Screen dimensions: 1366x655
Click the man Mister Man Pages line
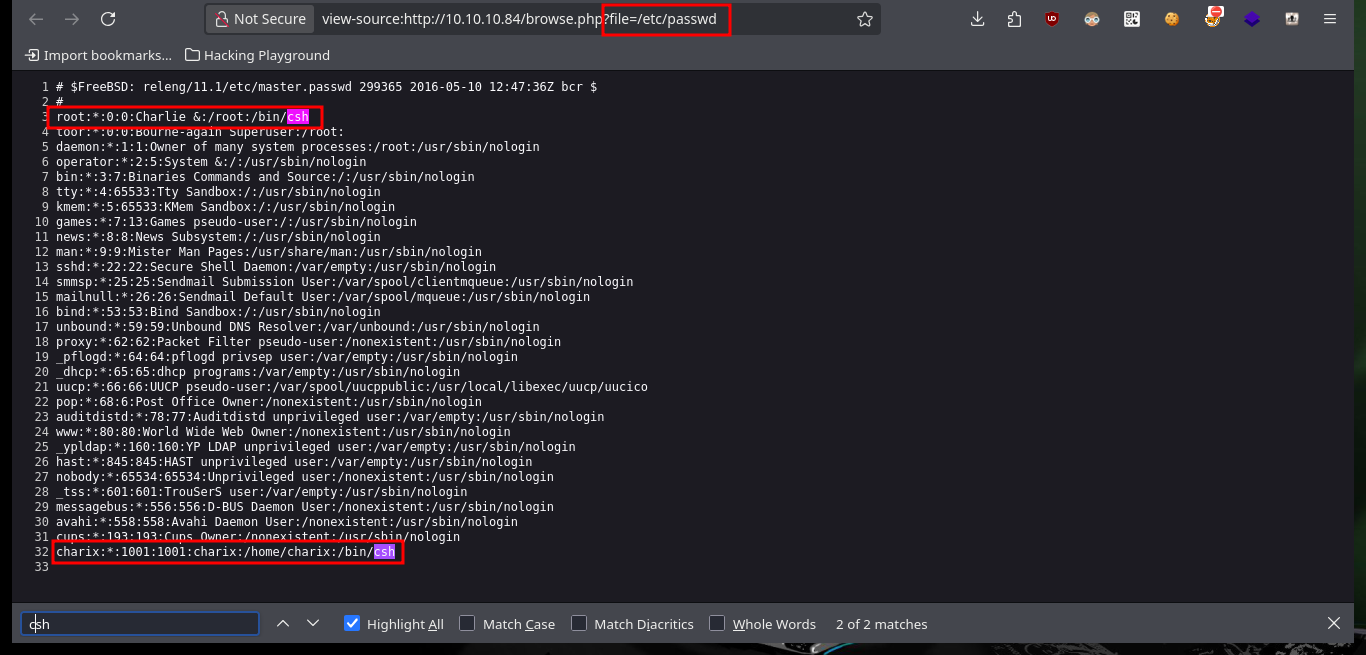coord(269,252)
